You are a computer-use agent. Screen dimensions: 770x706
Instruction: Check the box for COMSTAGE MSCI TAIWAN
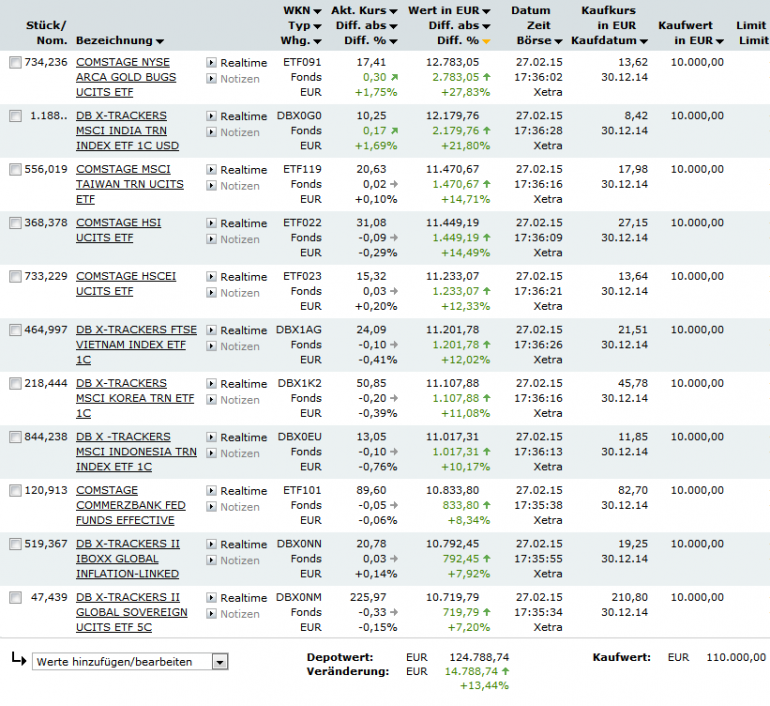point(16,169)
